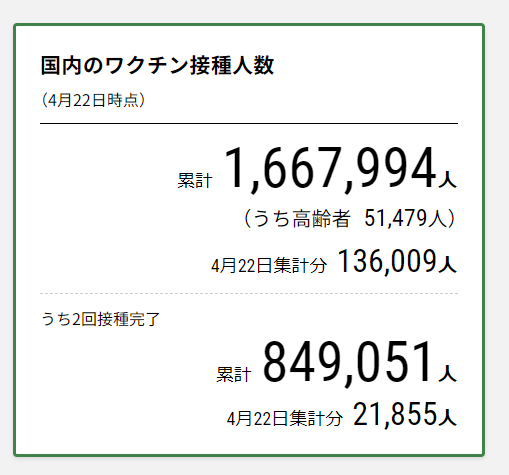Image resolution: width=509 pixels, height=475 pixels.
Task: Click the うち2回接種完了 subheading
Action: point(100,319)
